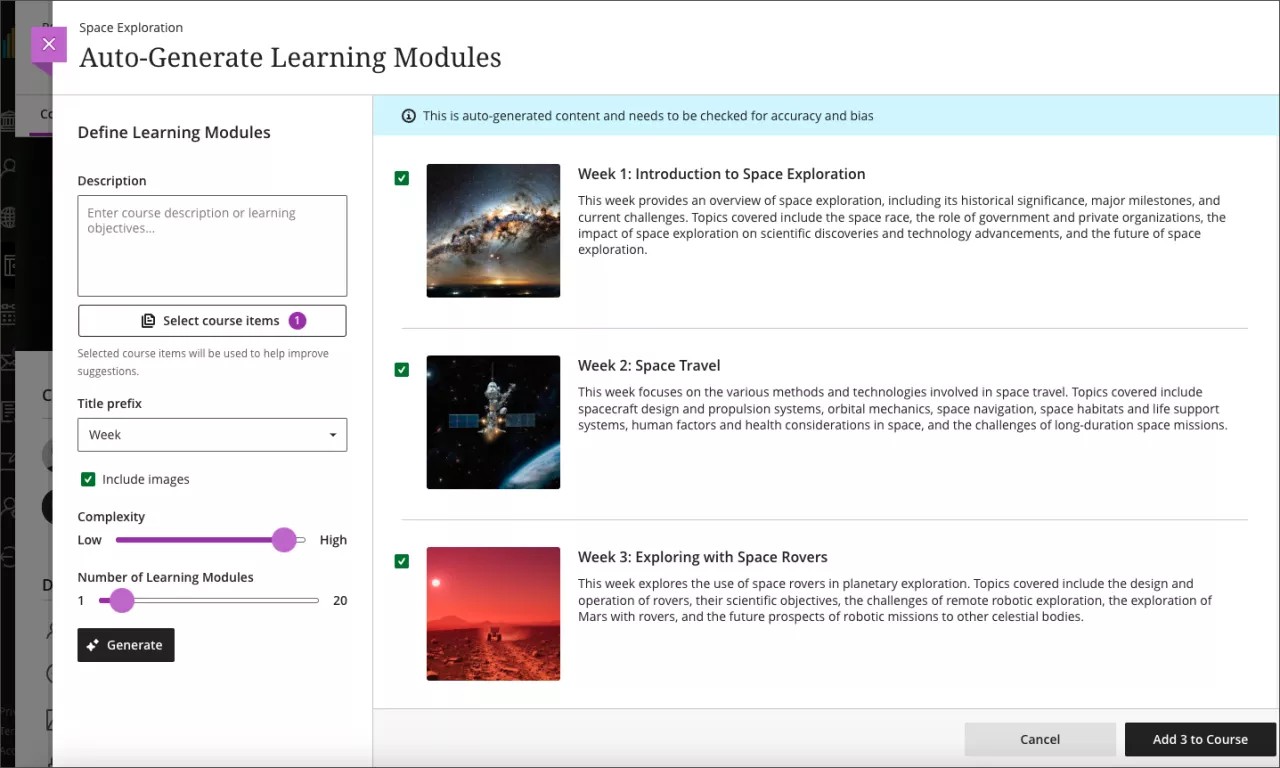1280x768 pixels.
Task: Click the Add 3 to Course button
Action: 1200,739
